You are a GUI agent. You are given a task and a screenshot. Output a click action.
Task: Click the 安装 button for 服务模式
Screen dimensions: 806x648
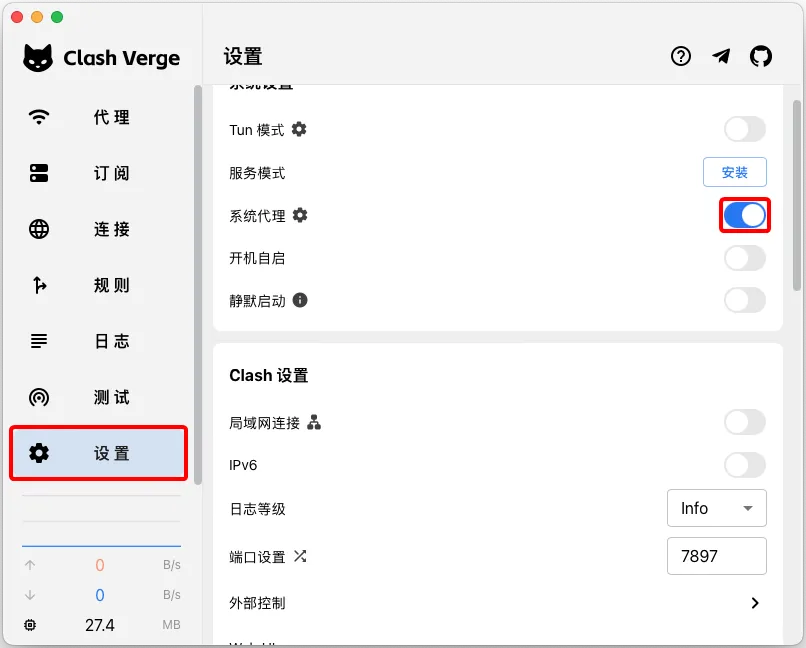tap(734, 172)
